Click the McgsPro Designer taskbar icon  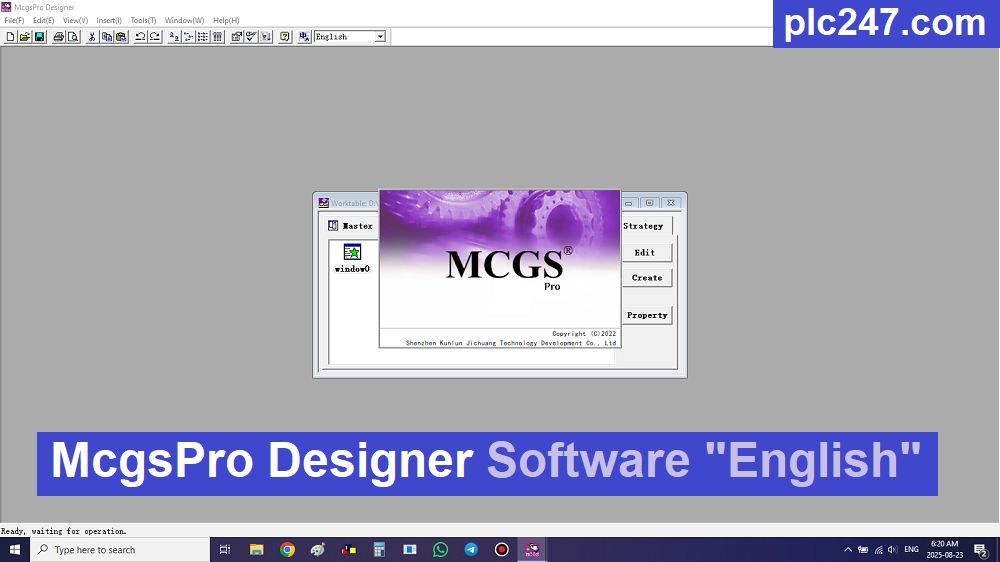[532, 549]
